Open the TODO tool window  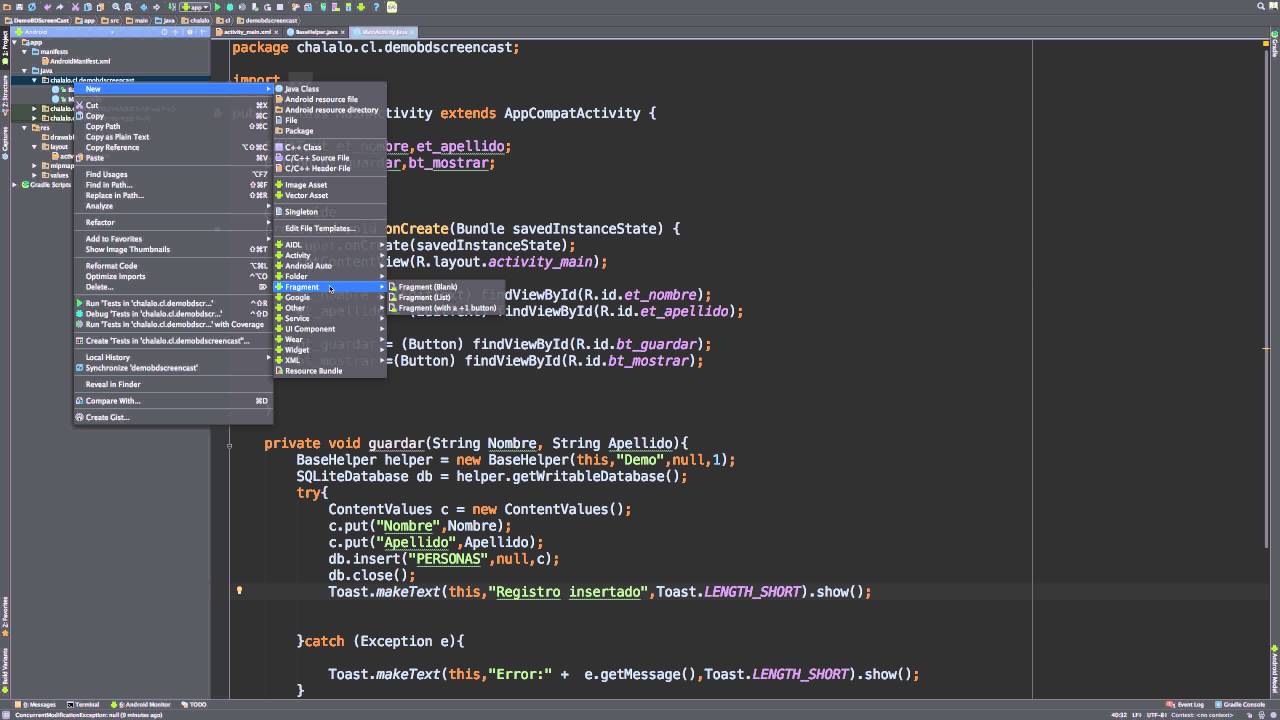coord(195,704)
